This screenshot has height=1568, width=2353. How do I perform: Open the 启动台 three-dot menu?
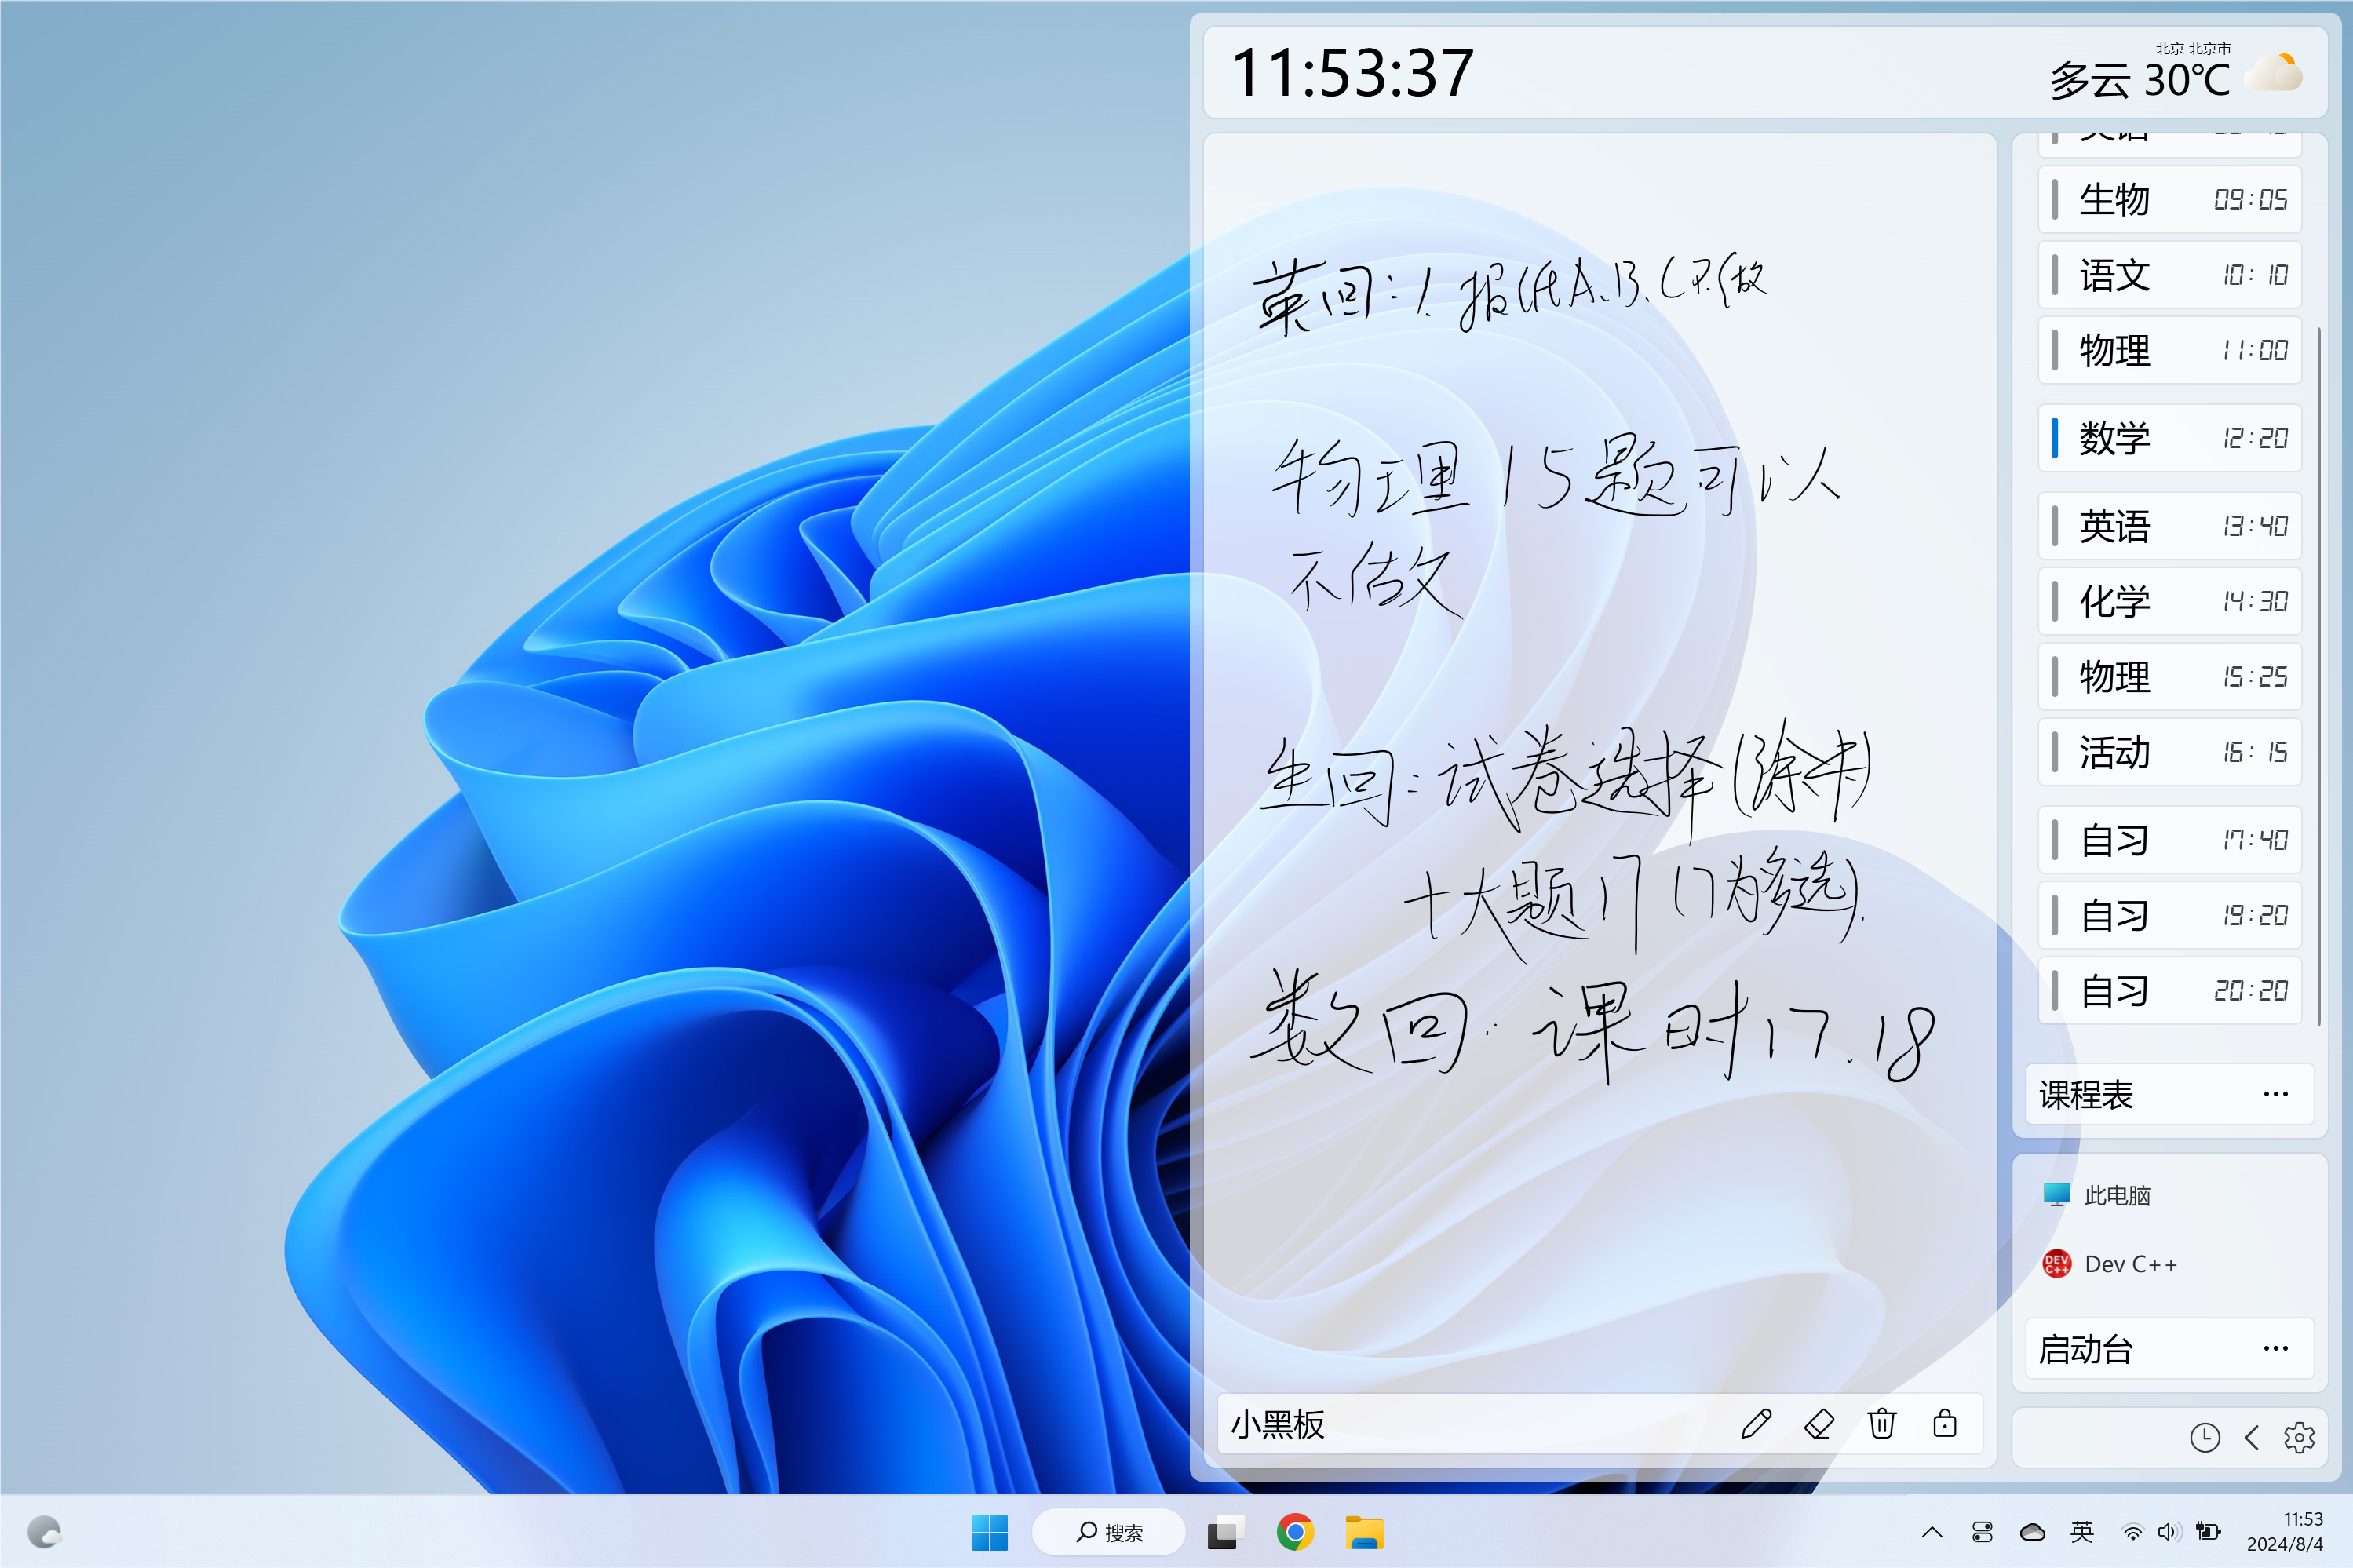point(2275,1349)
